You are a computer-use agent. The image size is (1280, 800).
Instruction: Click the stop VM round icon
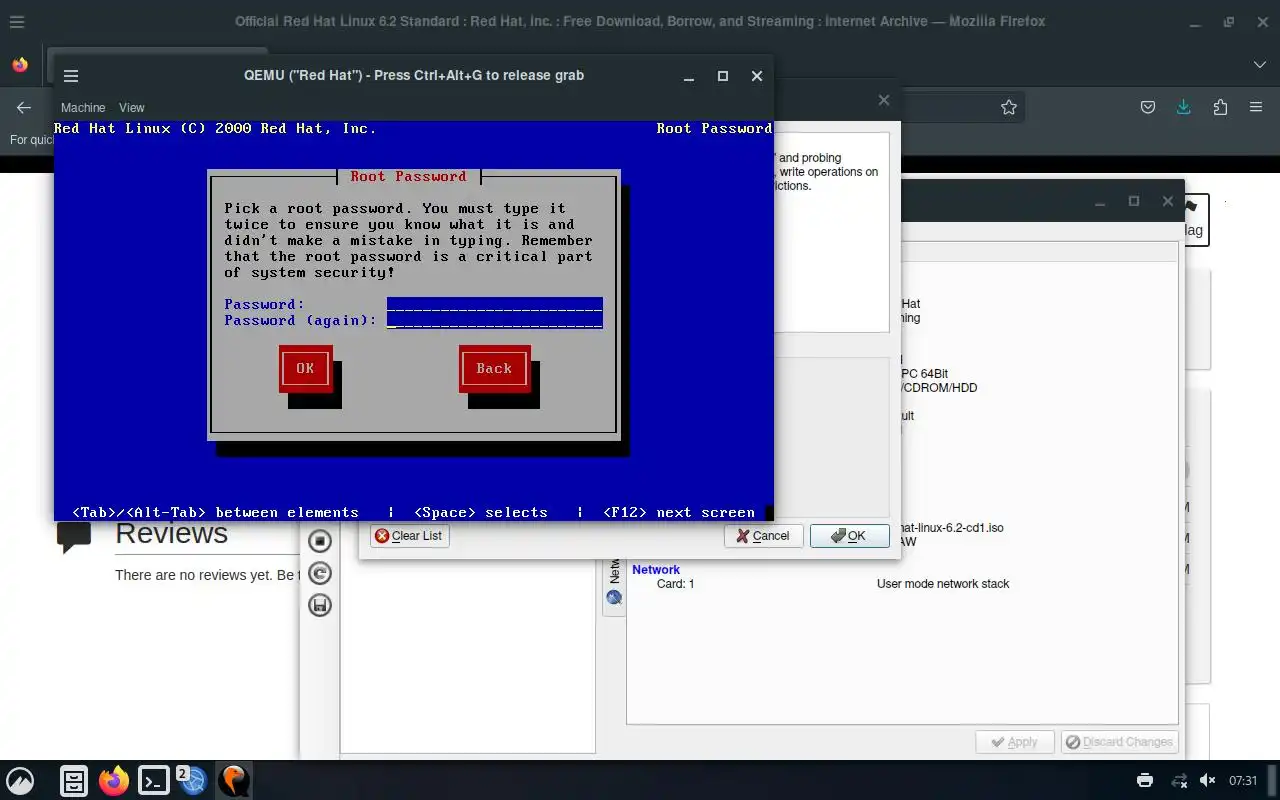coord(319,541)
